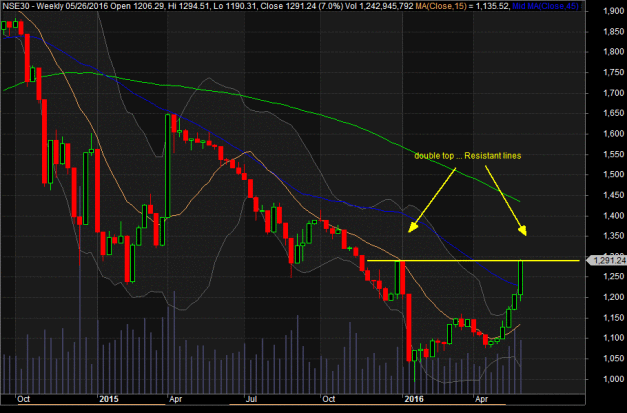Click the 2015 label on the time axis

pos(109,399)
